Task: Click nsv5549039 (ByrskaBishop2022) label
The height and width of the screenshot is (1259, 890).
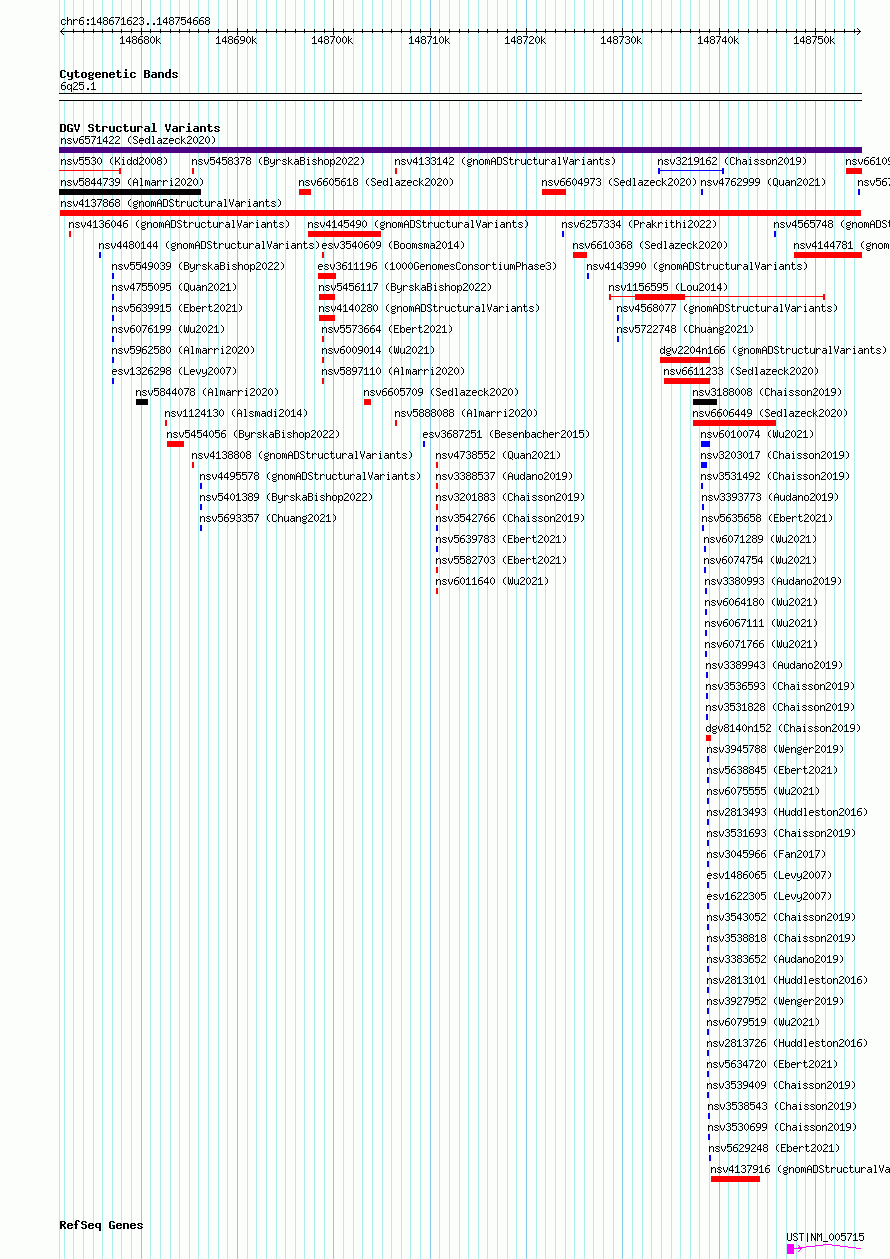Action: (x=198, y=266)
